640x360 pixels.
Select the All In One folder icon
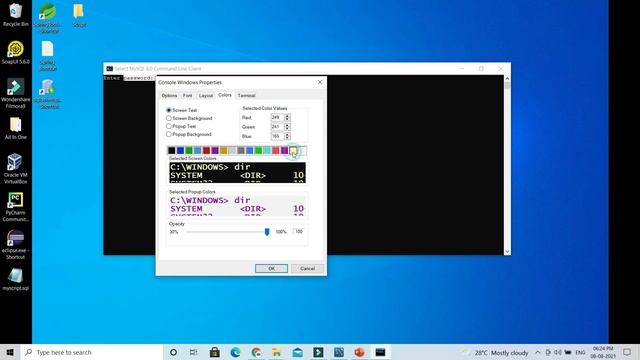point(16,128)
